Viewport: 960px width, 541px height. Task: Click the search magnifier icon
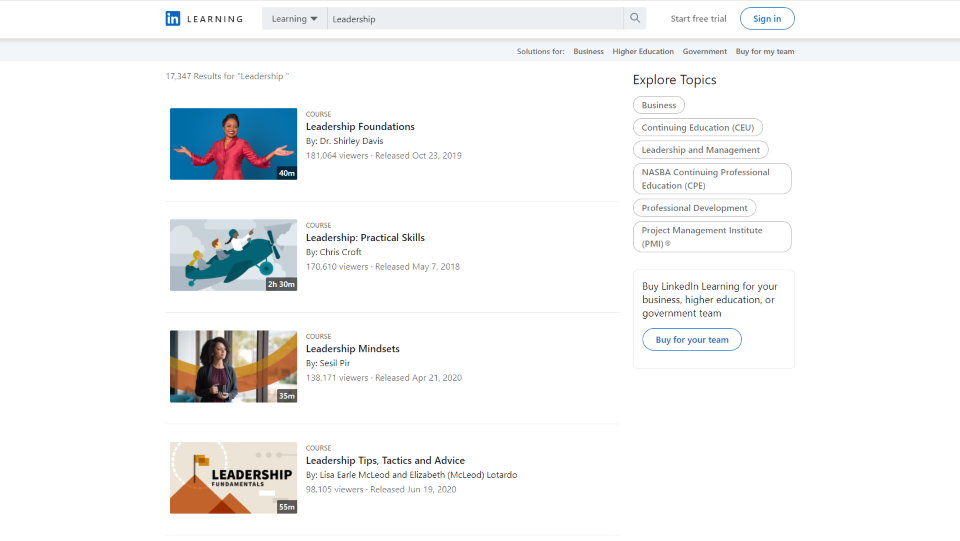tap(635, 18)
